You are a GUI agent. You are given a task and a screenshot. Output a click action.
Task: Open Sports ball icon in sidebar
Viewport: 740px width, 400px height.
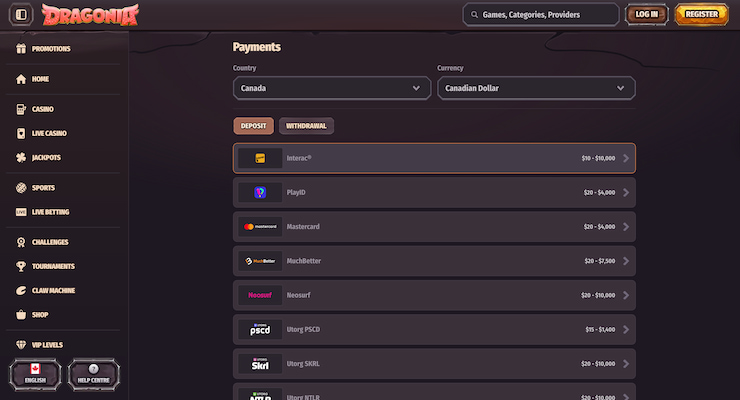pyautogui.click(x=21, y=188)
